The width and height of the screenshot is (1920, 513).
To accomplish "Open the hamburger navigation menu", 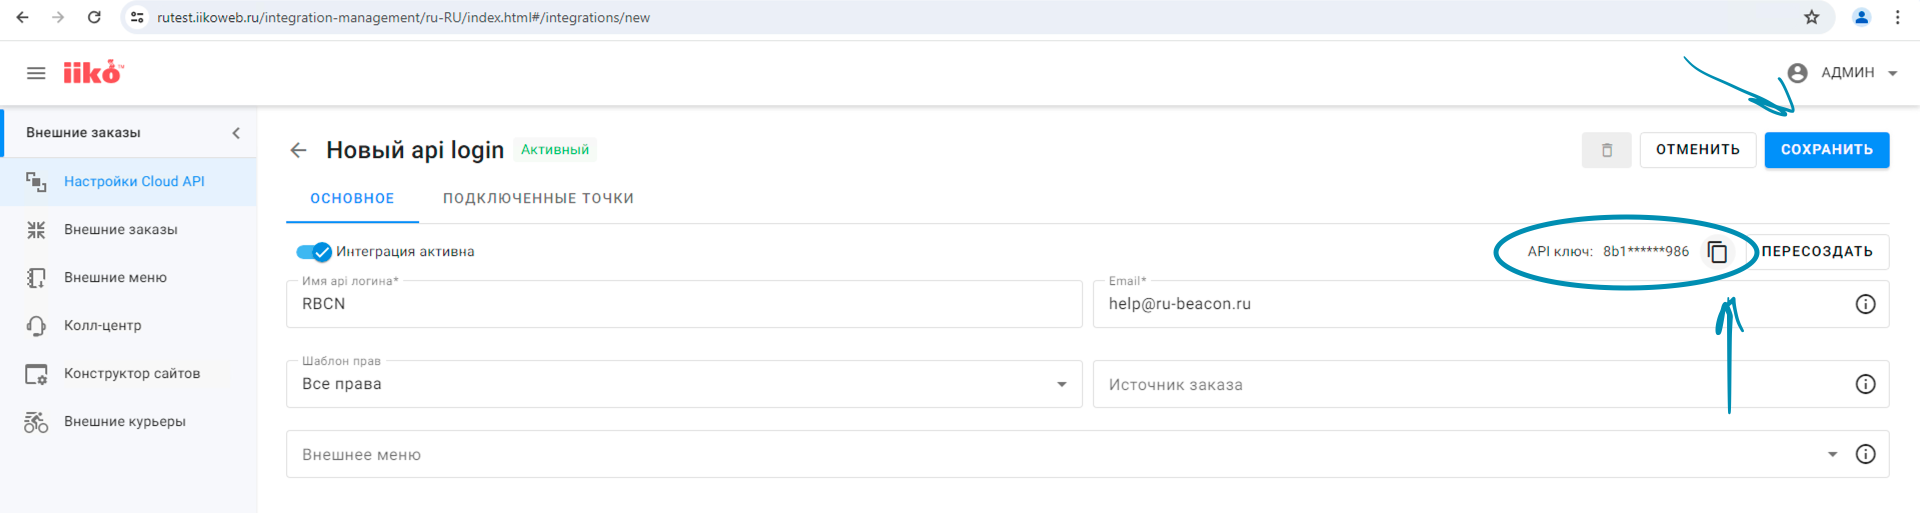I will pos(36,73).
